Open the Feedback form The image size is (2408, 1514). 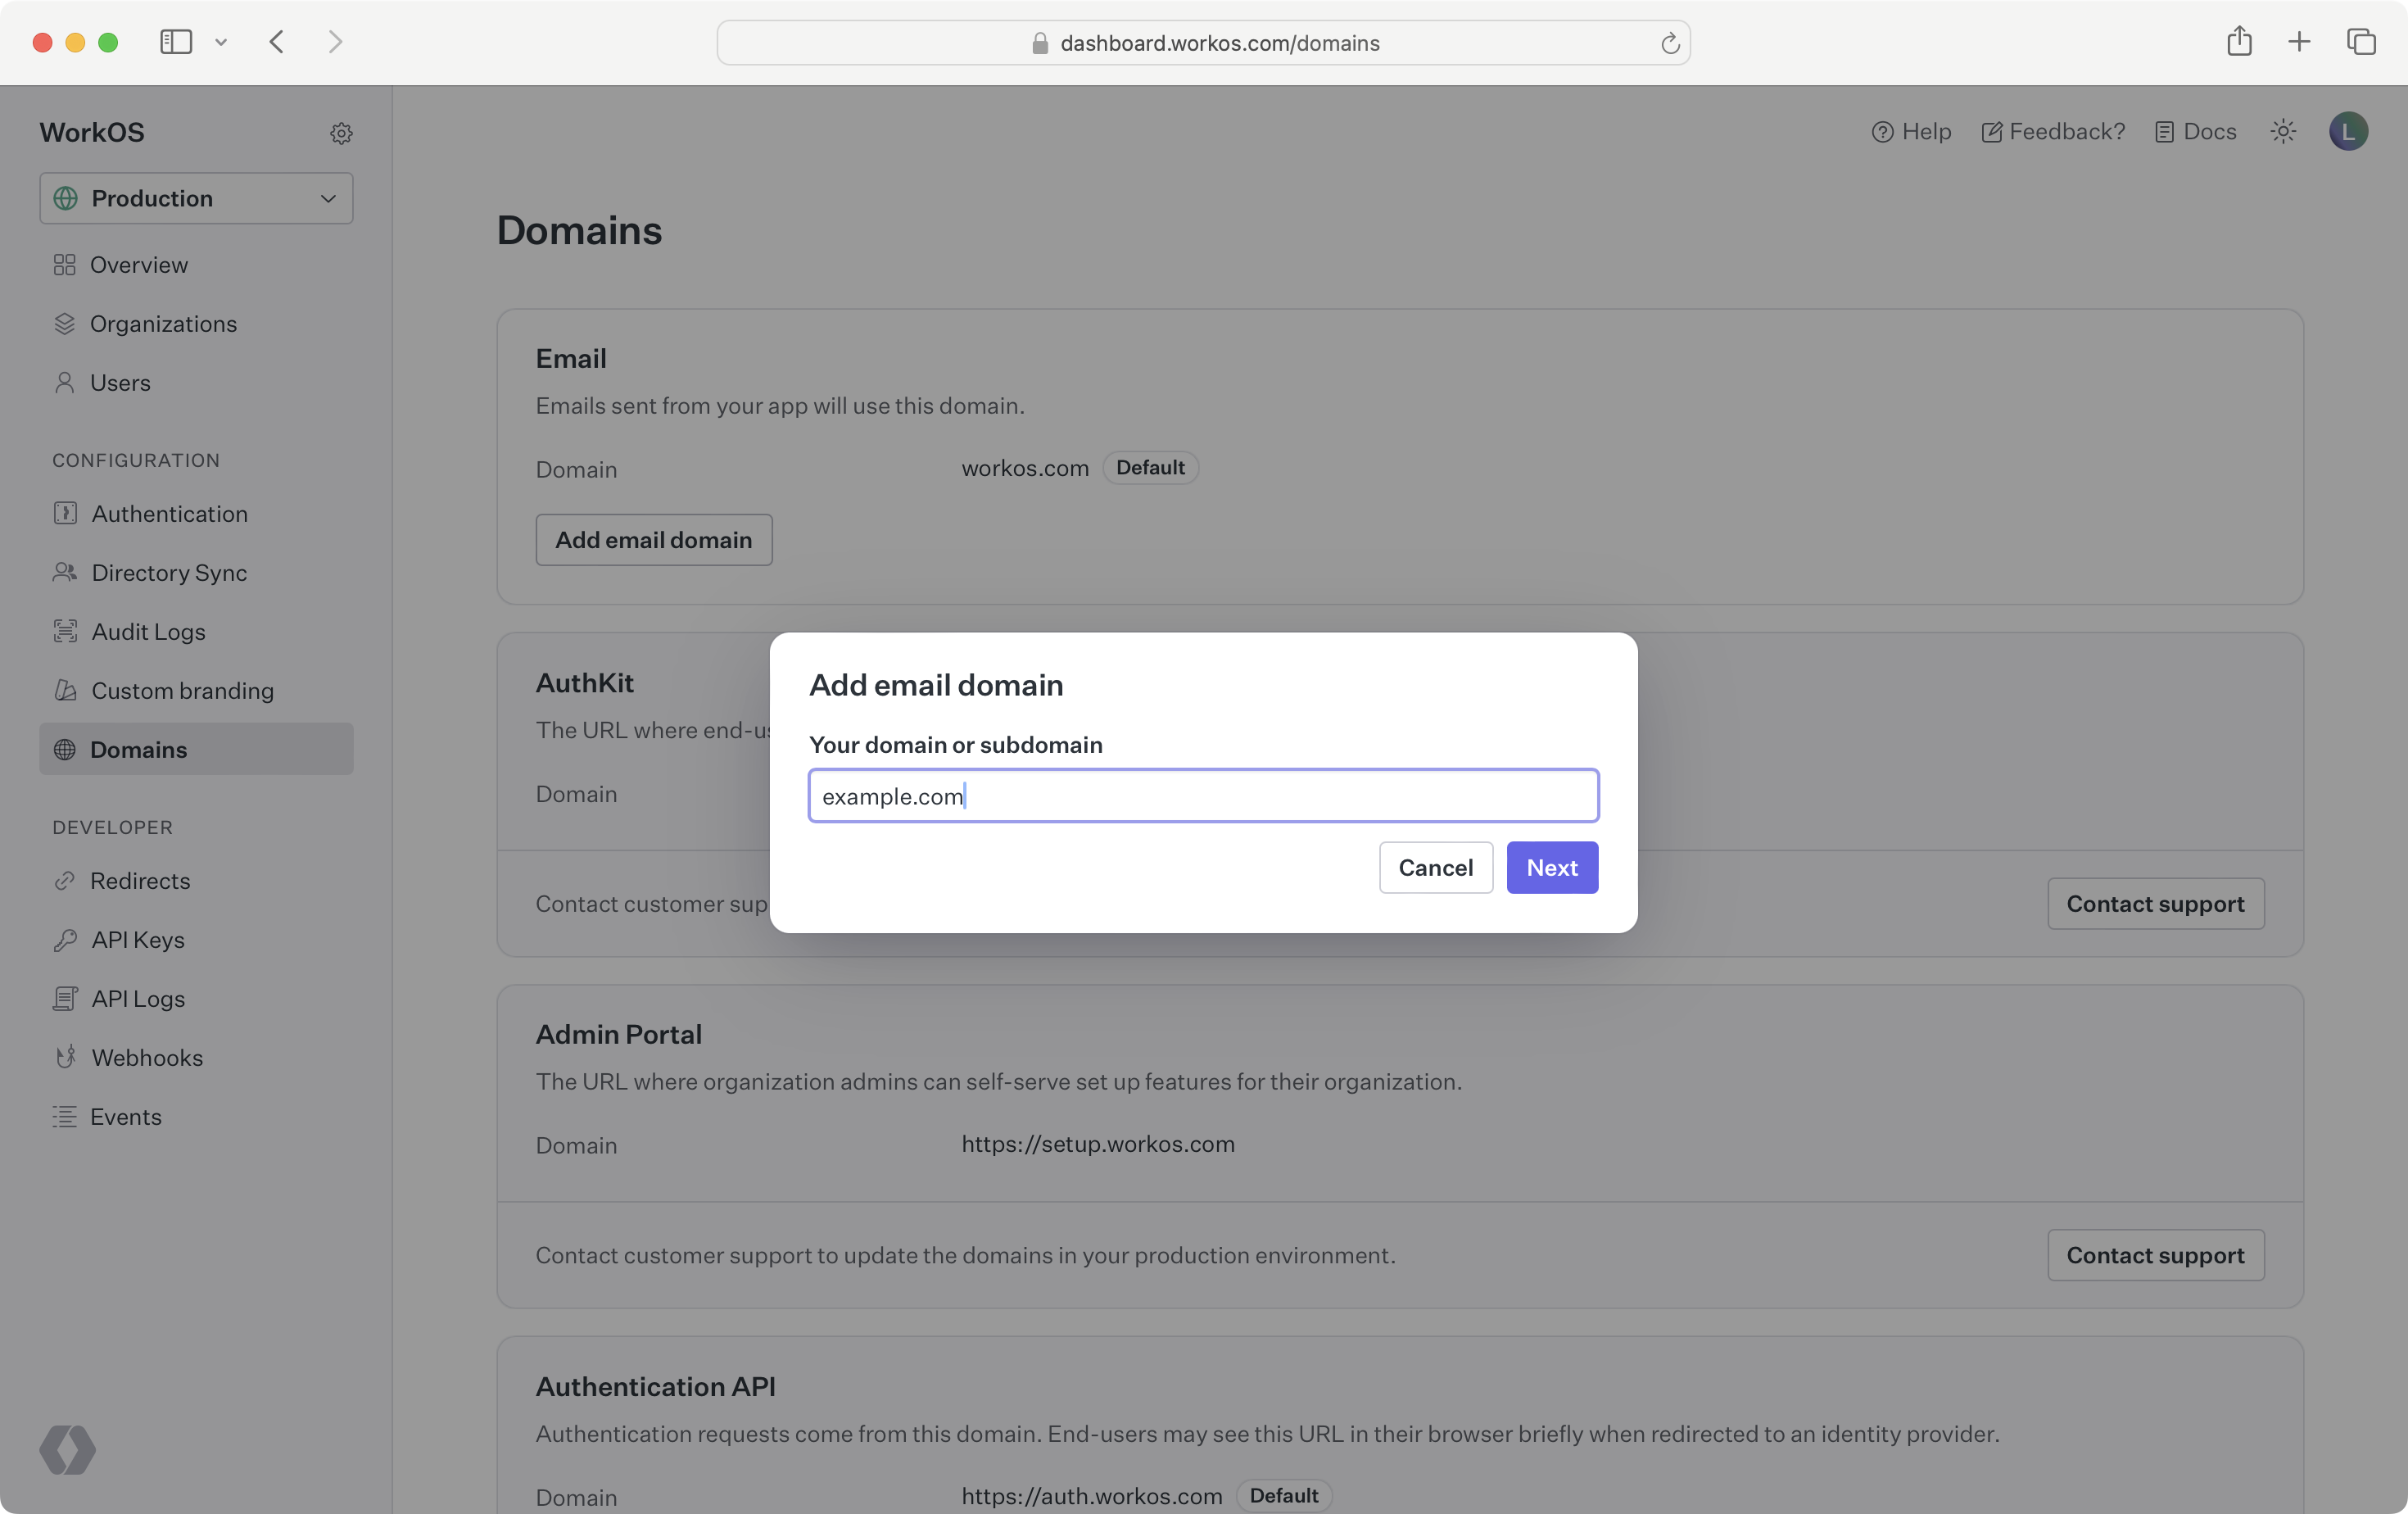pyautogui.click(x=2051, y=131)
